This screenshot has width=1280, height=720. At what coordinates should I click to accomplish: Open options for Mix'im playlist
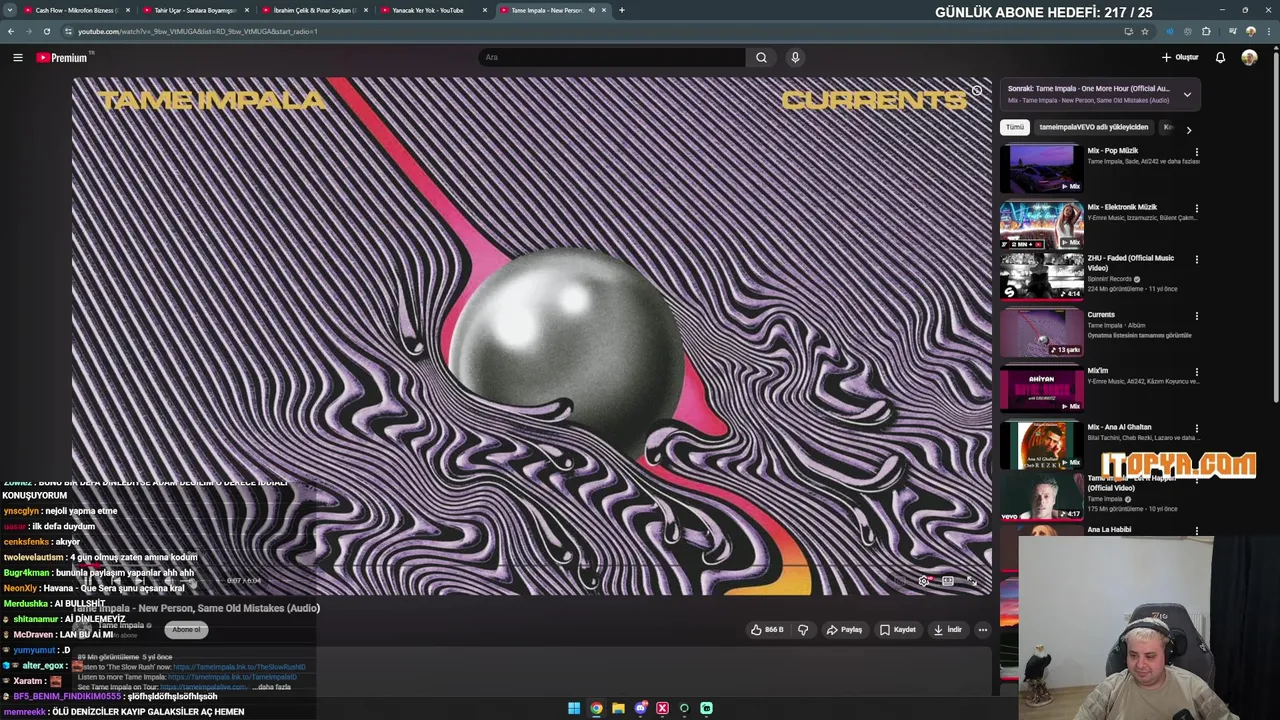[x=1196, y=373]
